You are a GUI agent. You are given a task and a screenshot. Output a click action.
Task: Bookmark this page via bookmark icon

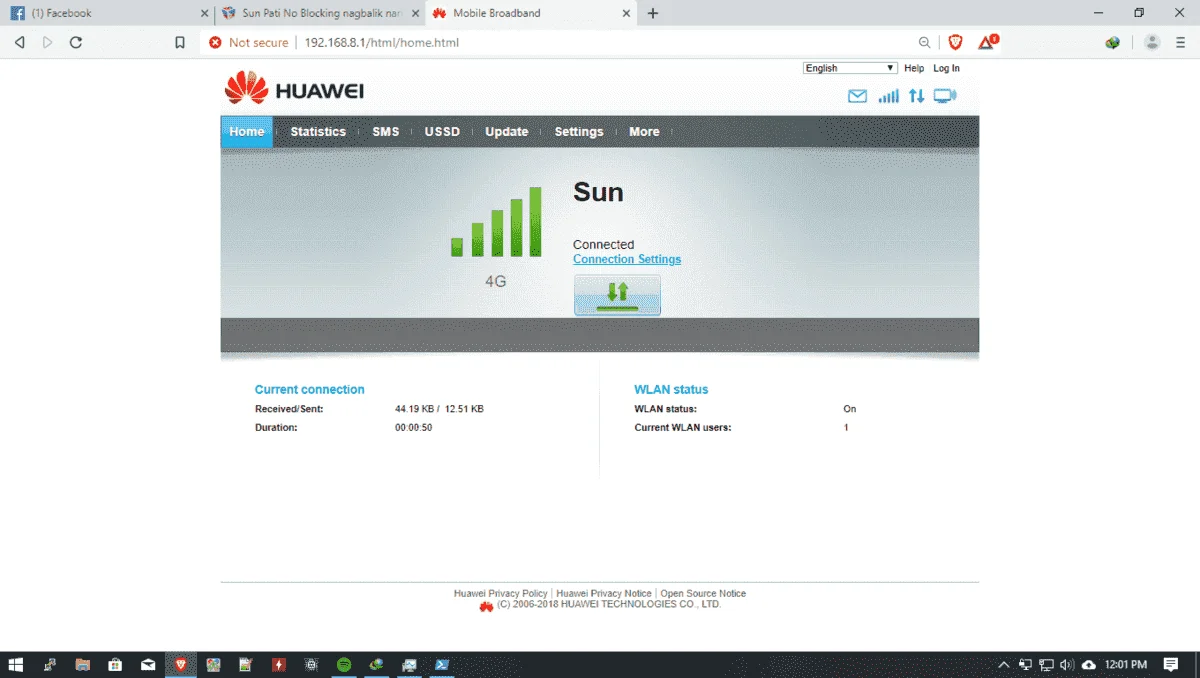coord(180,42)
